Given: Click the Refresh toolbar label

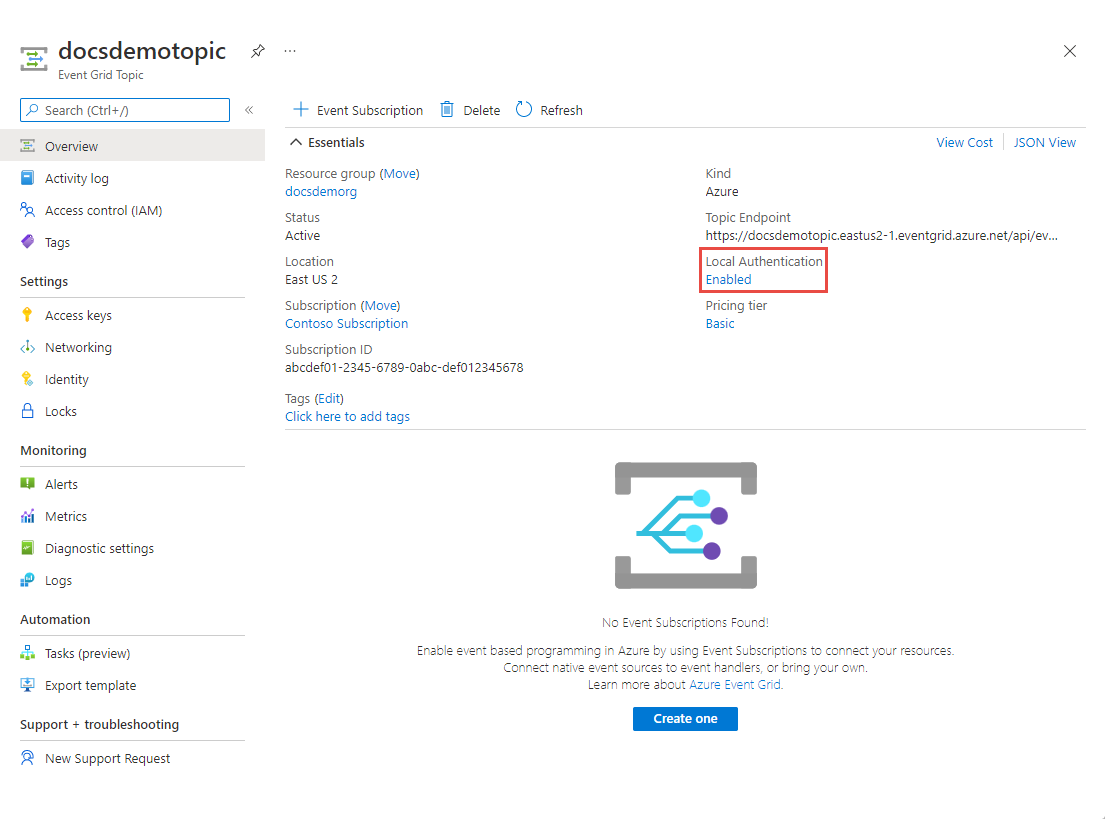Looking at the screenshot, I should 561,111.
